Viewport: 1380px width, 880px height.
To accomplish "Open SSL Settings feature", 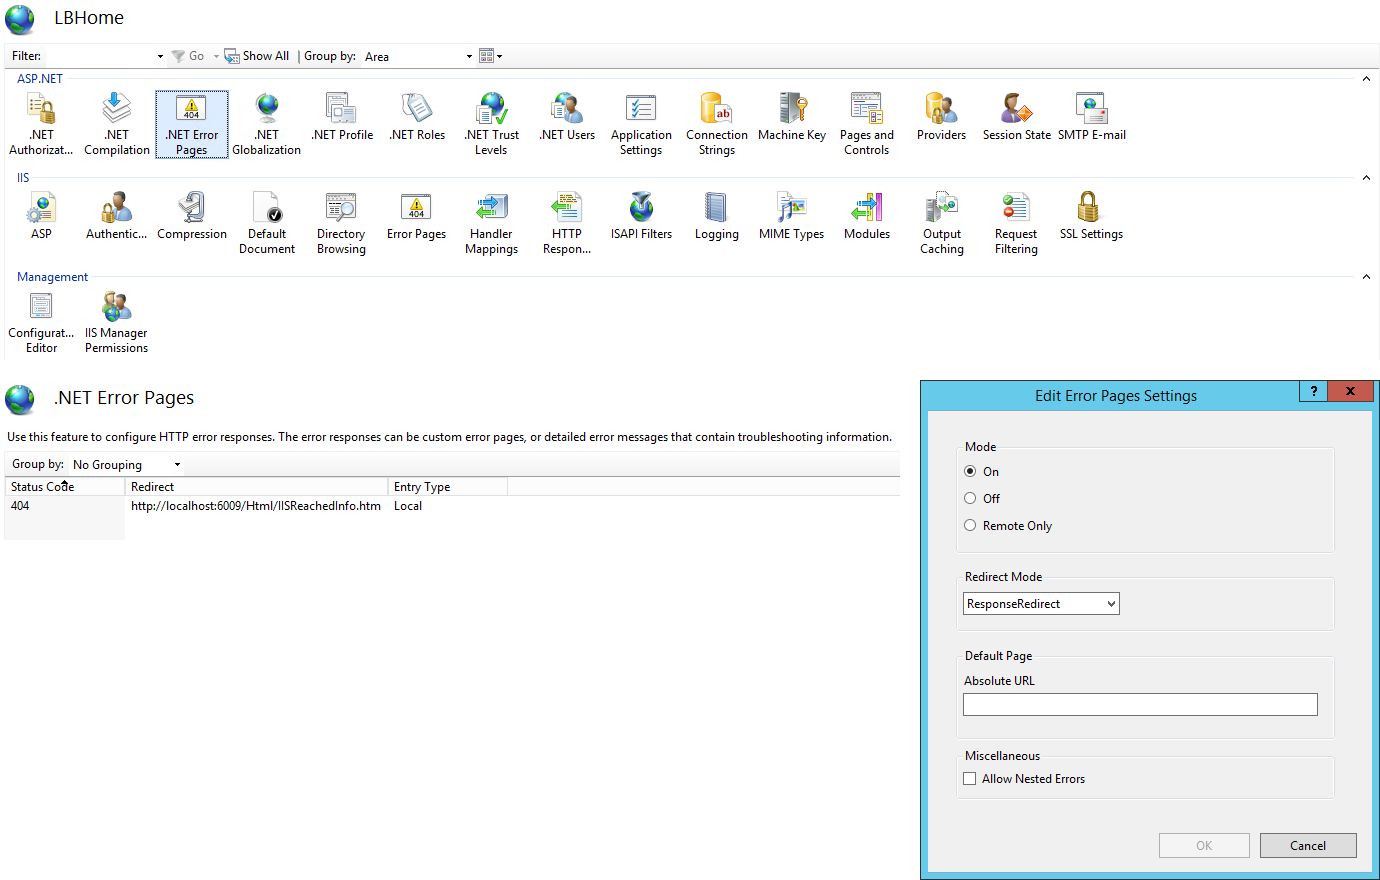I will tap(1091, 217).
